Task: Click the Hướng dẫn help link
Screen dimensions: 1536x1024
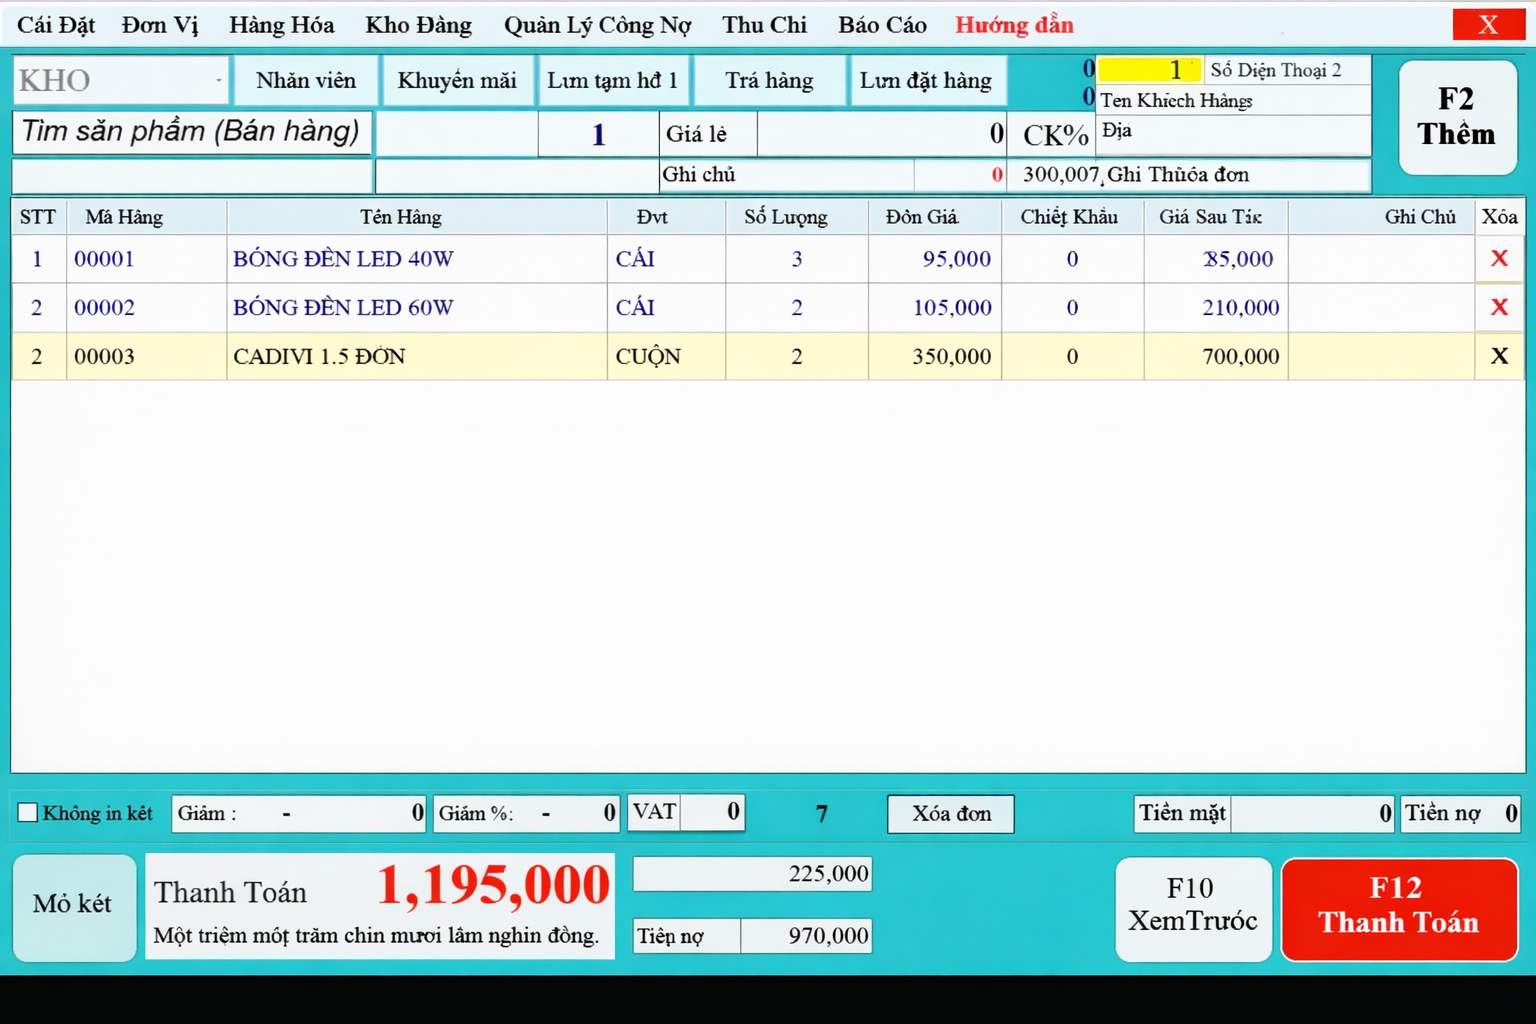Action: (x=1014, y=25)
